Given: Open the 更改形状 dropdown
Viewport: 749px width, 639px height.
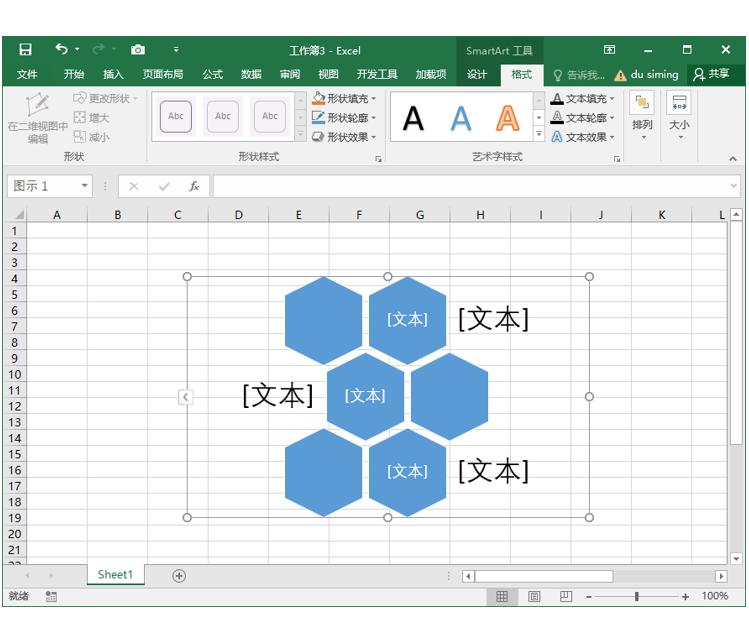Looking at the screenshot, I should pos(106,98).
